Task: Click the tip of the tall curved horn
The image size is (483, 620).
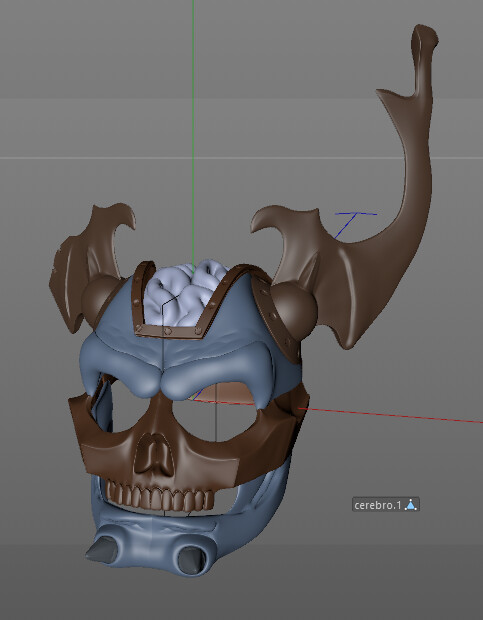Action: pyautogui.click(x=425, y=34)
